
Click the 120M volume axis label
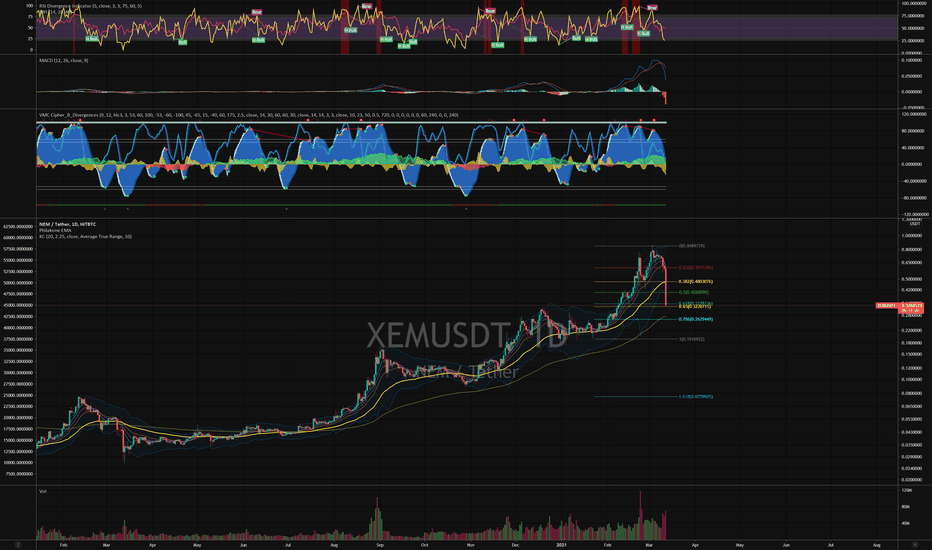906,491
